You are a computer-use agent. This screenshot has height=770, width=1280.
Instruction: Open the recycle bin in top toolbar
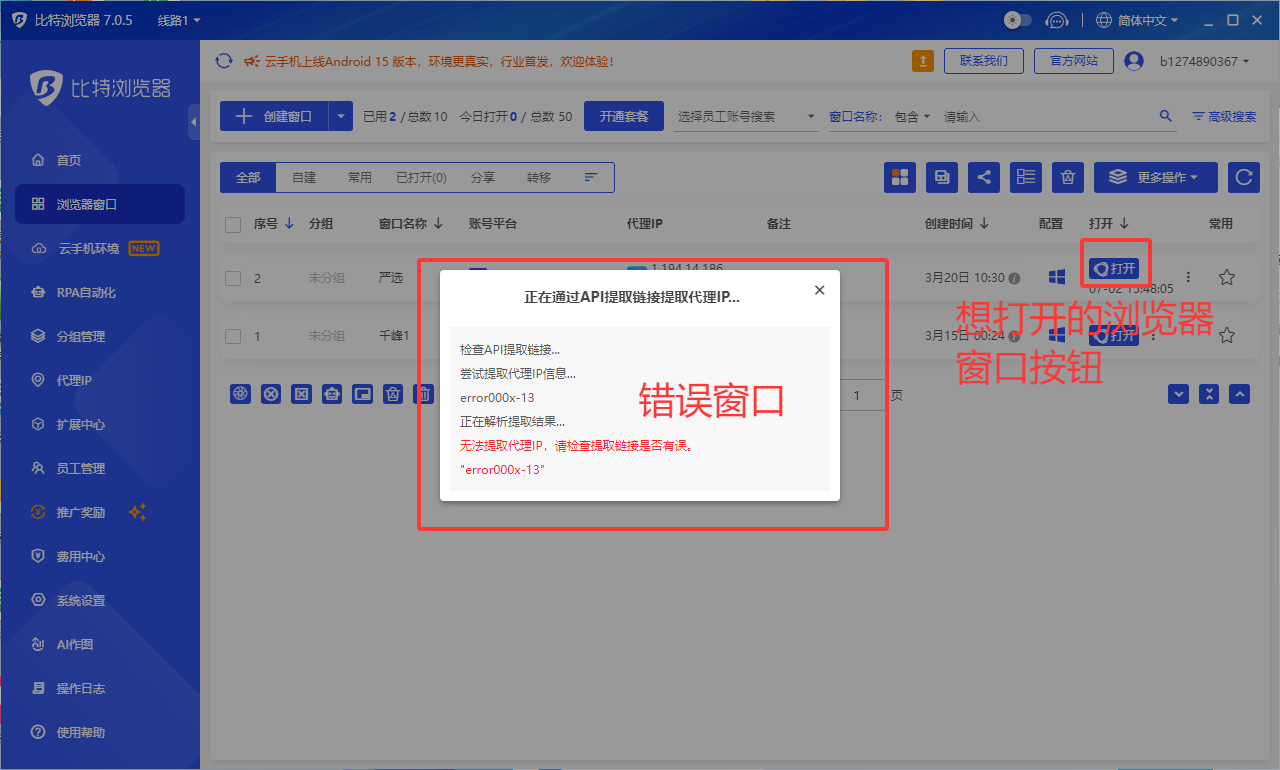pos(1068,177)
